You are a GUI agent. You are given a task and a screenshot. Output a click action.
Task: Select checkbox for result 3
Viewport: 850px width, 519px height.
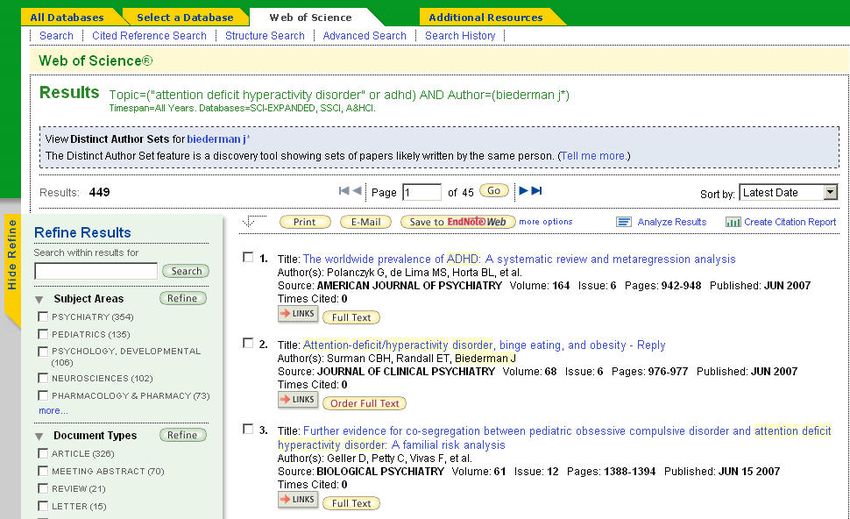pos(248,429)
